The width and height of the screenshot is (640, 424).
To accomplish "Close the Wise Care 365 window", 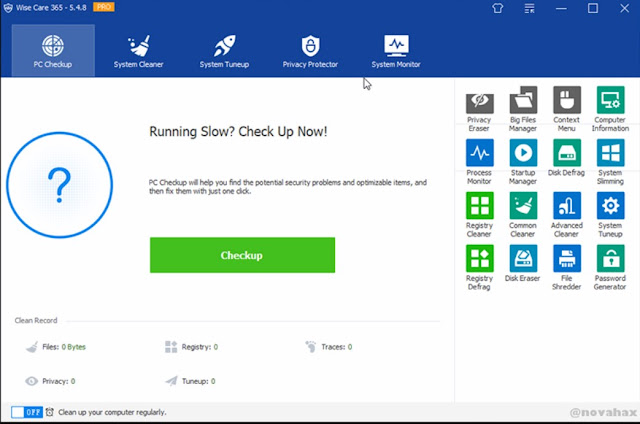I will click(x=624, y=8).
